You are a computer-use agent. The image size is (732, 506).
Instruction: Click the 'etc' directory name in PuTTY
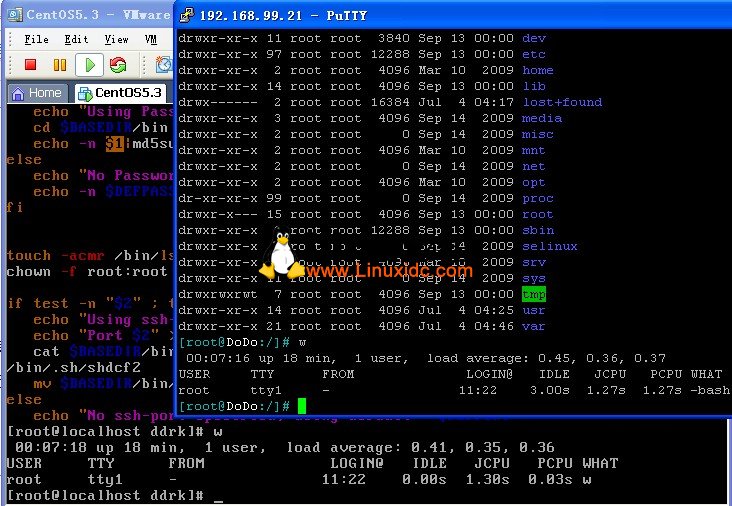point(534,54)
